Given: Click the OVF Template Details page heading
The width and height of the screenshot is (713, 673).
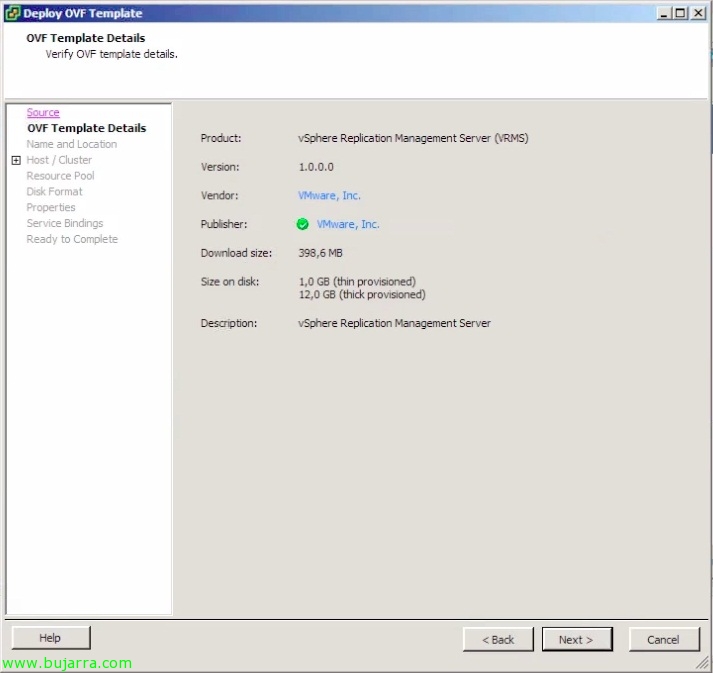Looking at the screenshot, I should click(85, 38).
